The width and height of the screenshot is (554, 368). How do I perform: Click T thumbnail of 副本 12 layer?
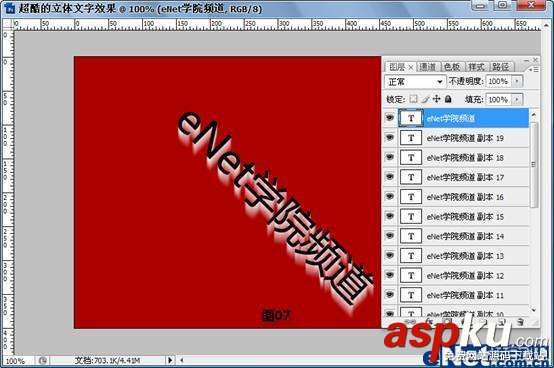coord(411,275)
